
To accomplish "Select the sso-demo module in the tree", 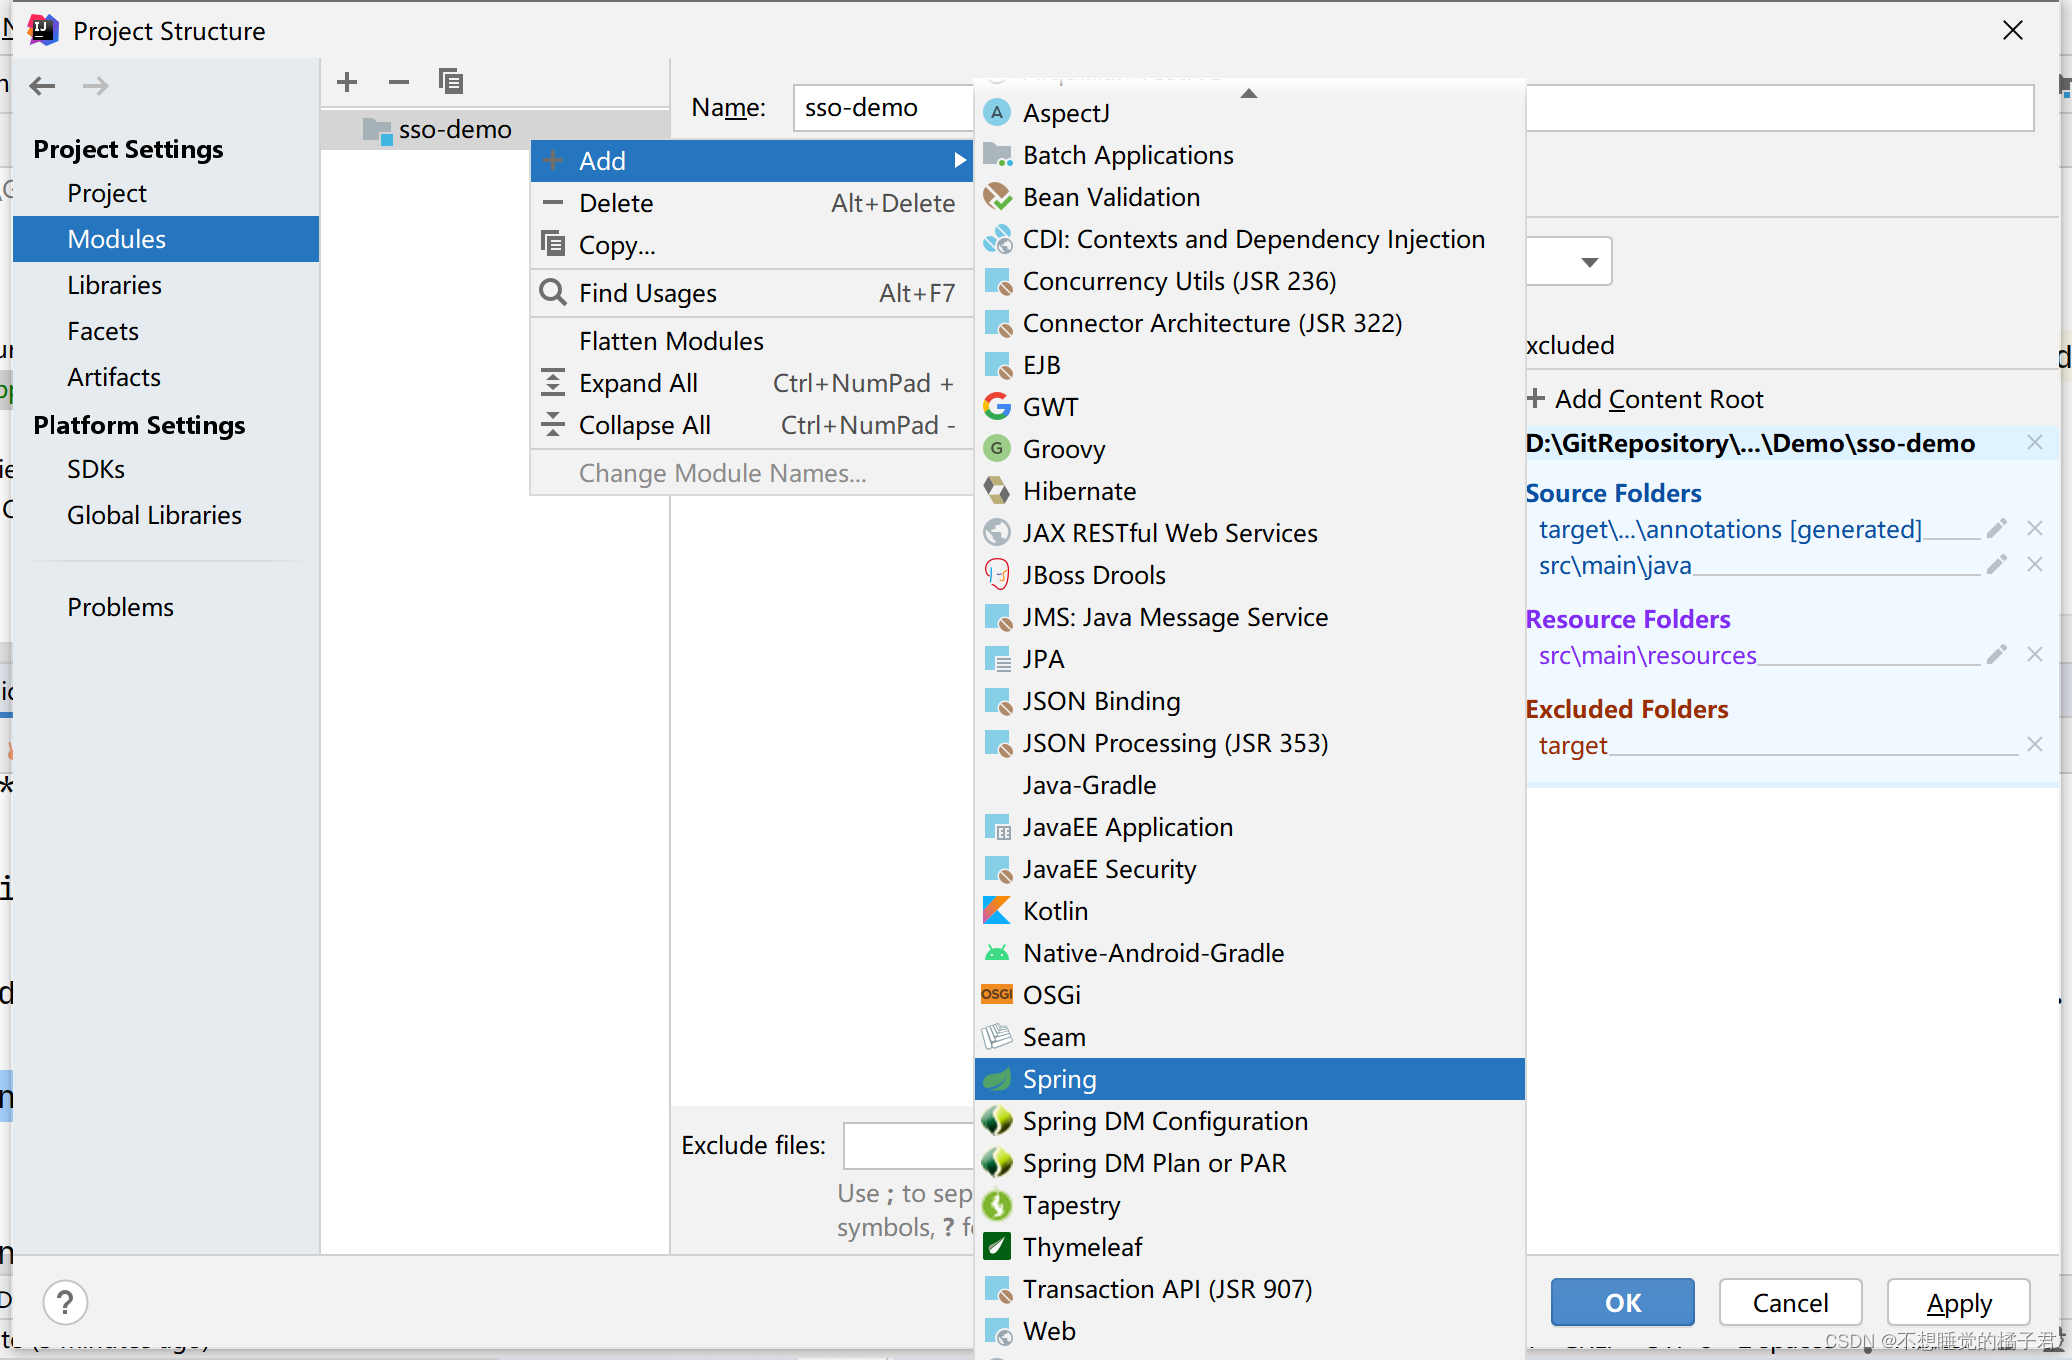I will coord(454,130).
